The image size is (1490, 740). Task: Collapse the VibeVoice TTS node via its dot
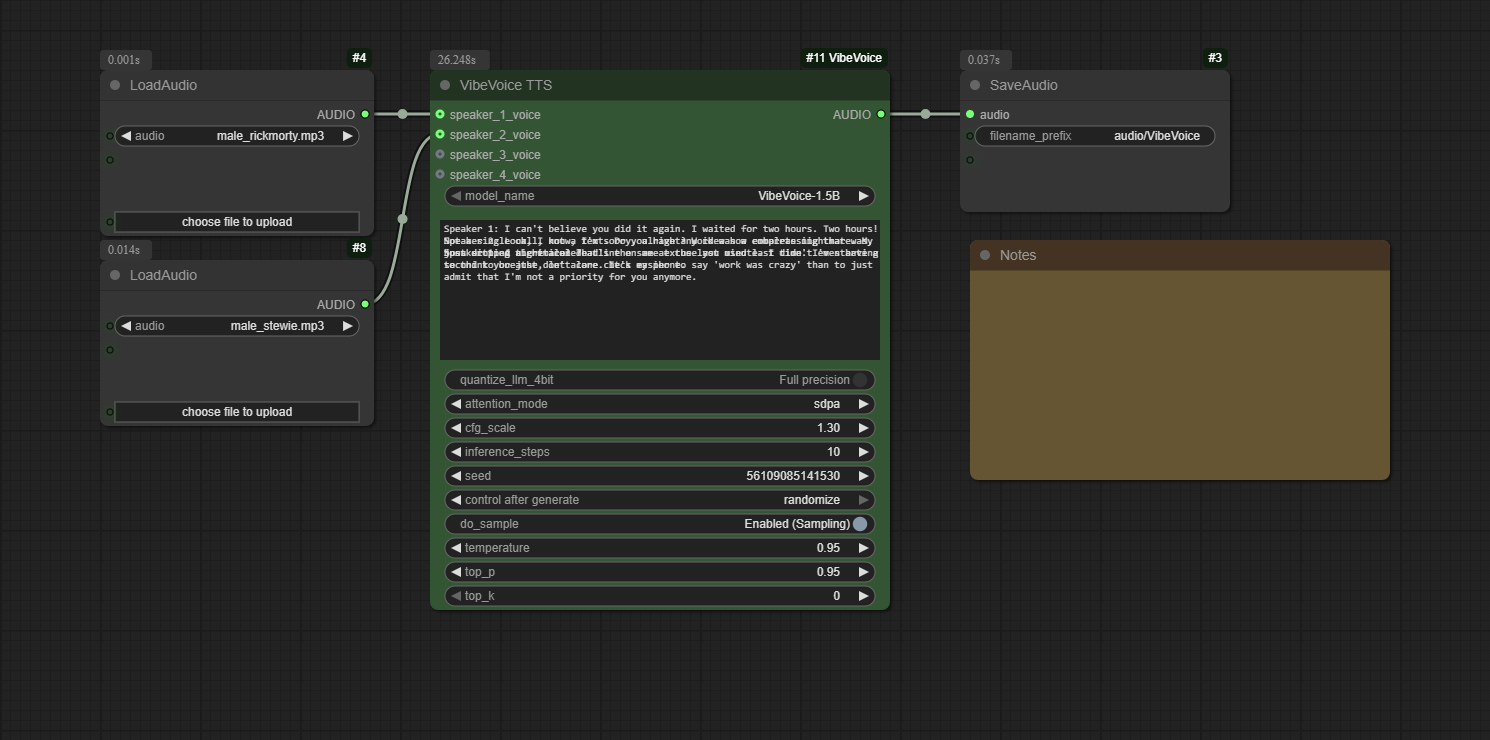tap(445, 85)
